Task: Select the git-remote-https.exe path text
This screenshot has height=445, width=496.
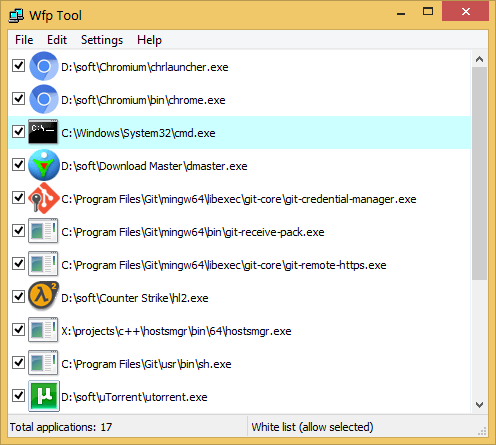Action: coord(224,265)
